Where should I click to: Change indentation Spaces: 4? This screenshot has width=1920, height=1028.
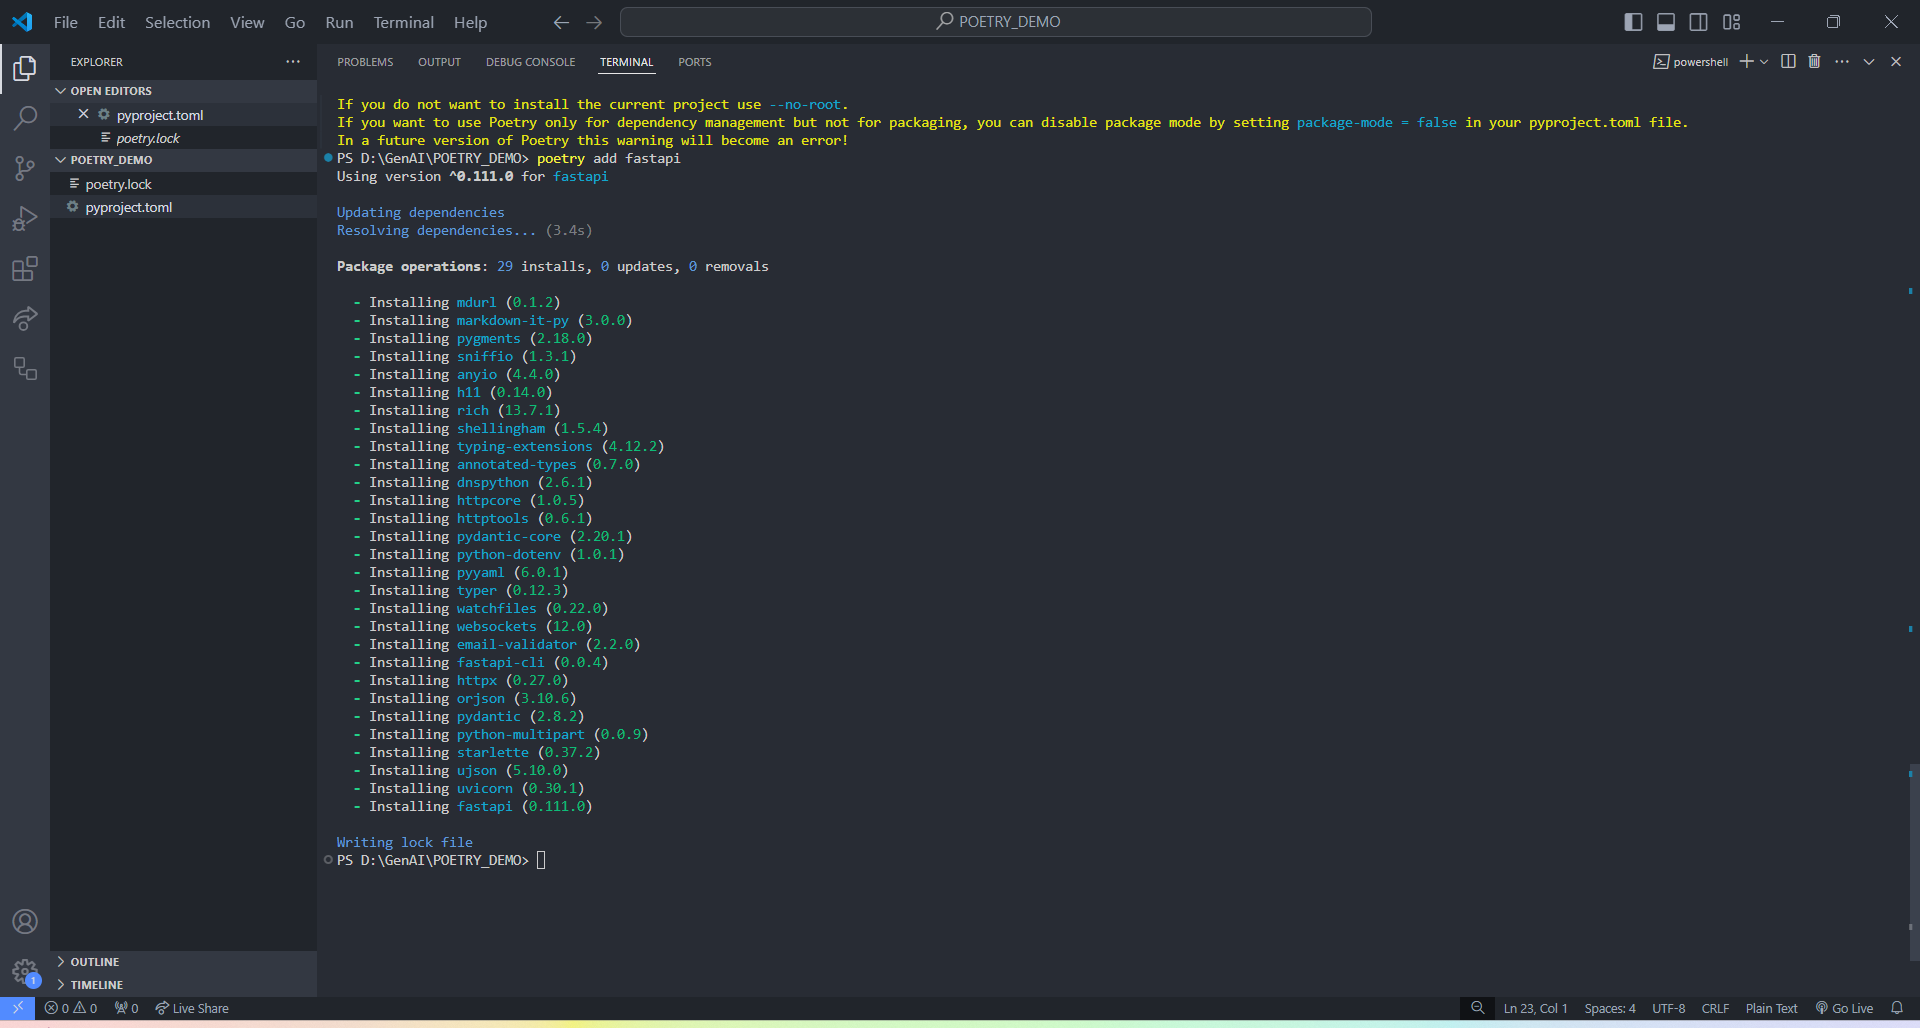(x=1609, y=1008)
